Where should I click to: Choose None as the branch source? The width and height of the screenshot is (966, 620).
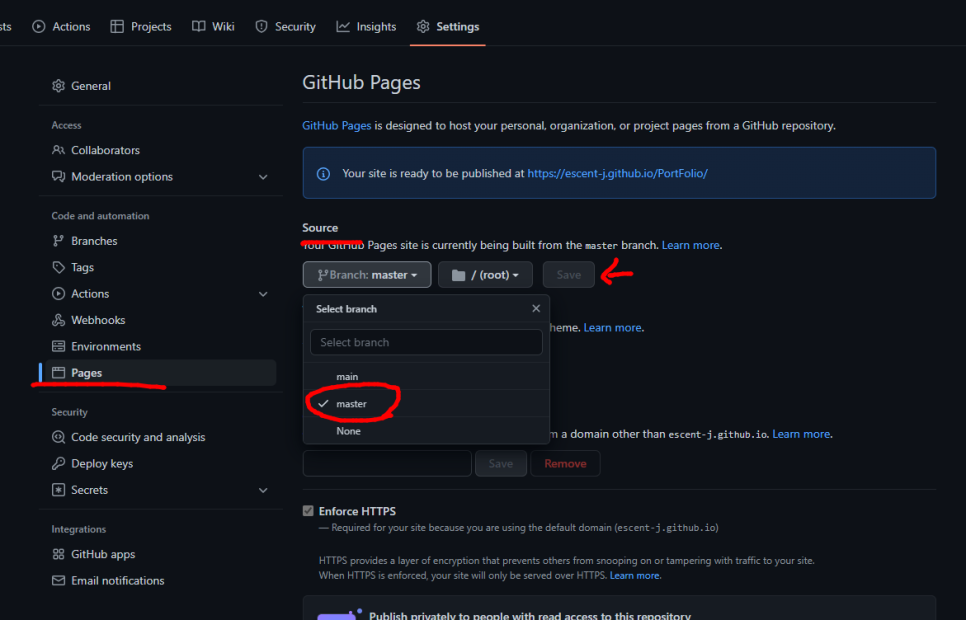(x=426, y=431)
